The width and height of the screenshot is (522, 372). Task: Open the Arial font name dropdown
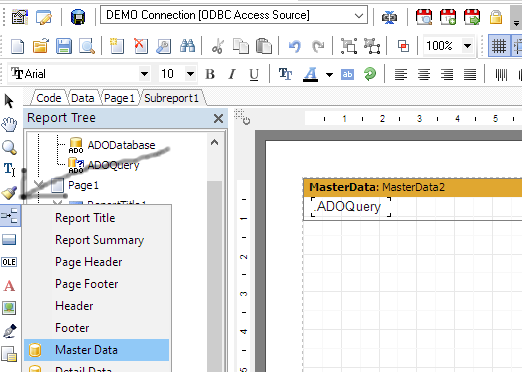tap(144, 74)
